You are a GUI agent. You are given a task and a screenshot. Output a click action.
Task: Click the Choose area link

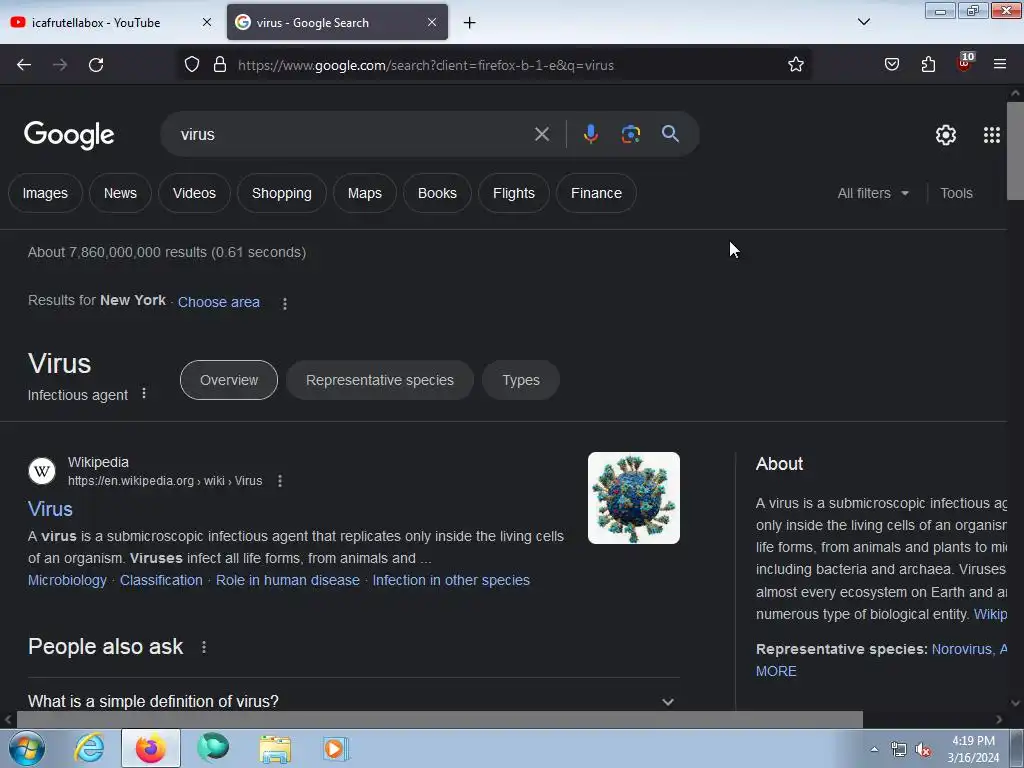click(219, 302)
